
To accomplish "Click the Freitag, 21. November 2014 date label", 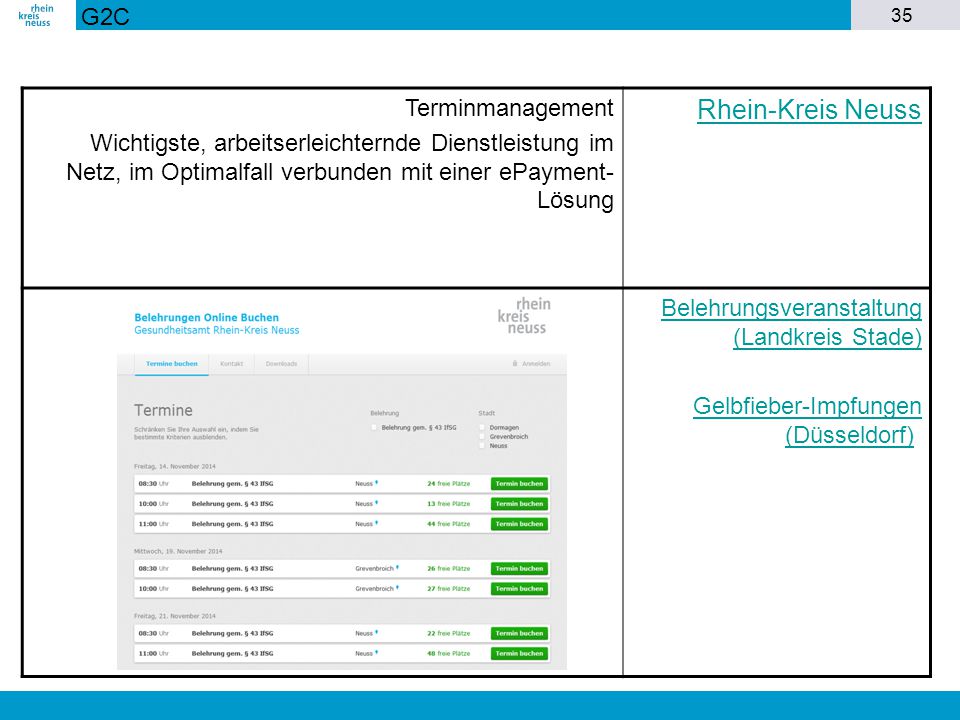I will pyautogui.click(x=174, y=616).
